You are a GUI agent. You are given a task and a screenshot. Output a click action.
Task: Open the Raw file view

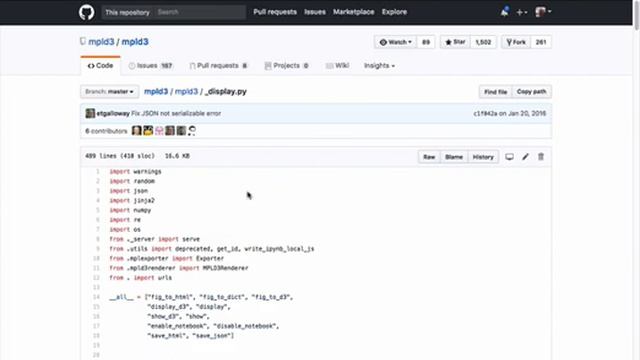click(x=429, y=157)
